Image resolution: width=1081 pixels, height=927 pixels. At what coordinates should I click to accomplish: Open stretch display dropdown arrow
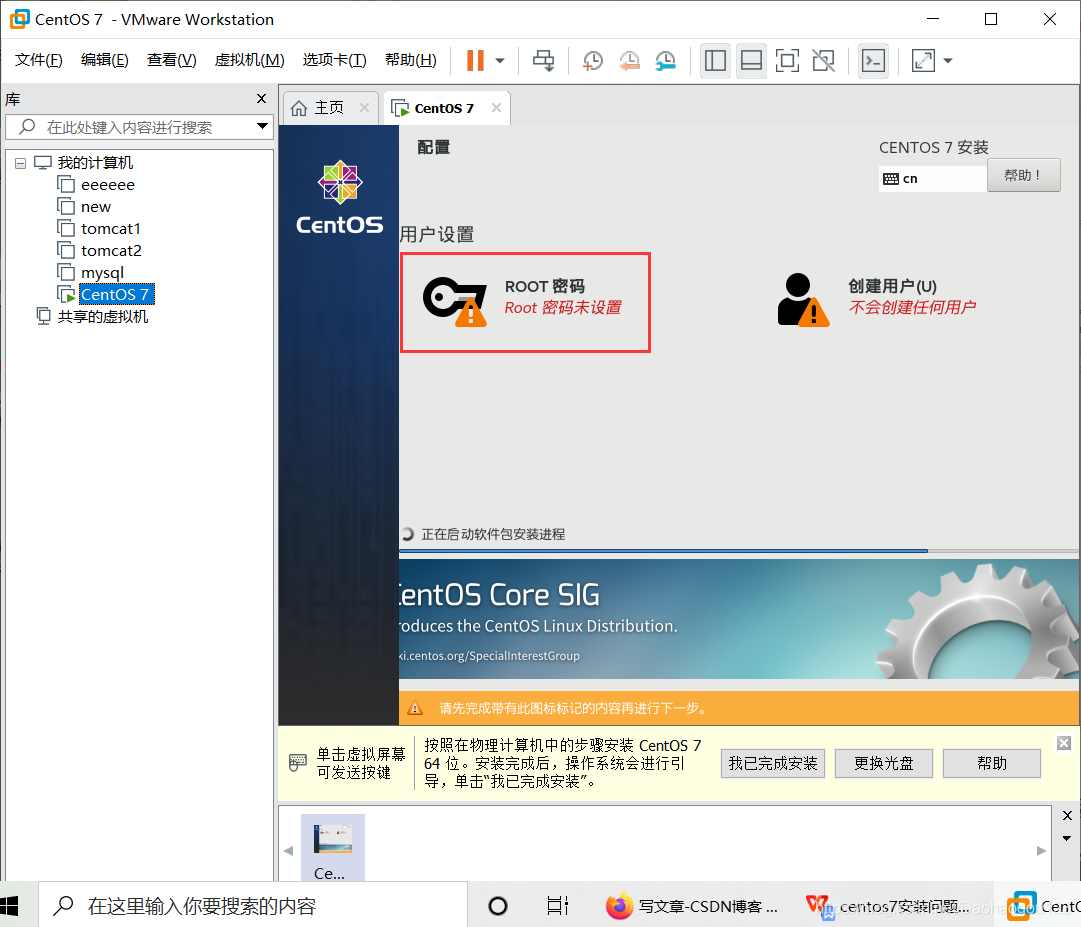pos(948,61)
